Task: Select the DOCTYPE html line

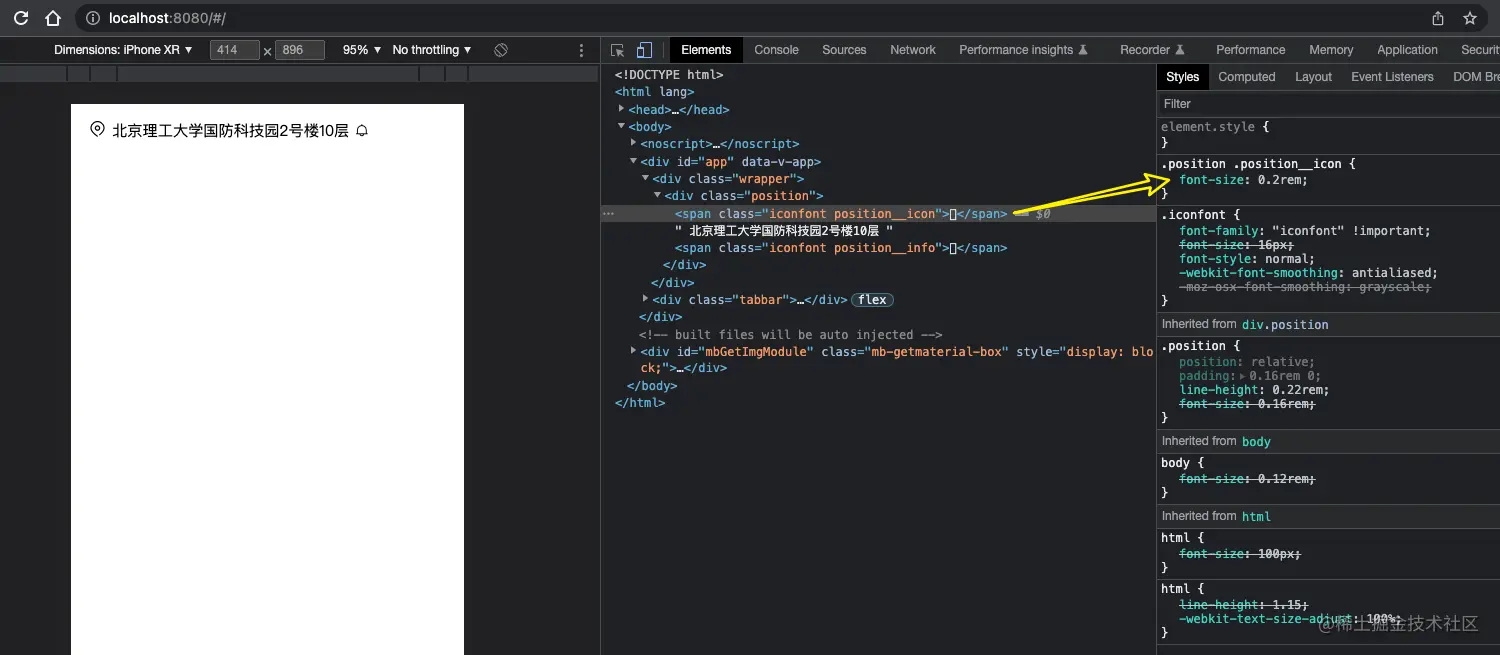Action: tap(668, 74)
